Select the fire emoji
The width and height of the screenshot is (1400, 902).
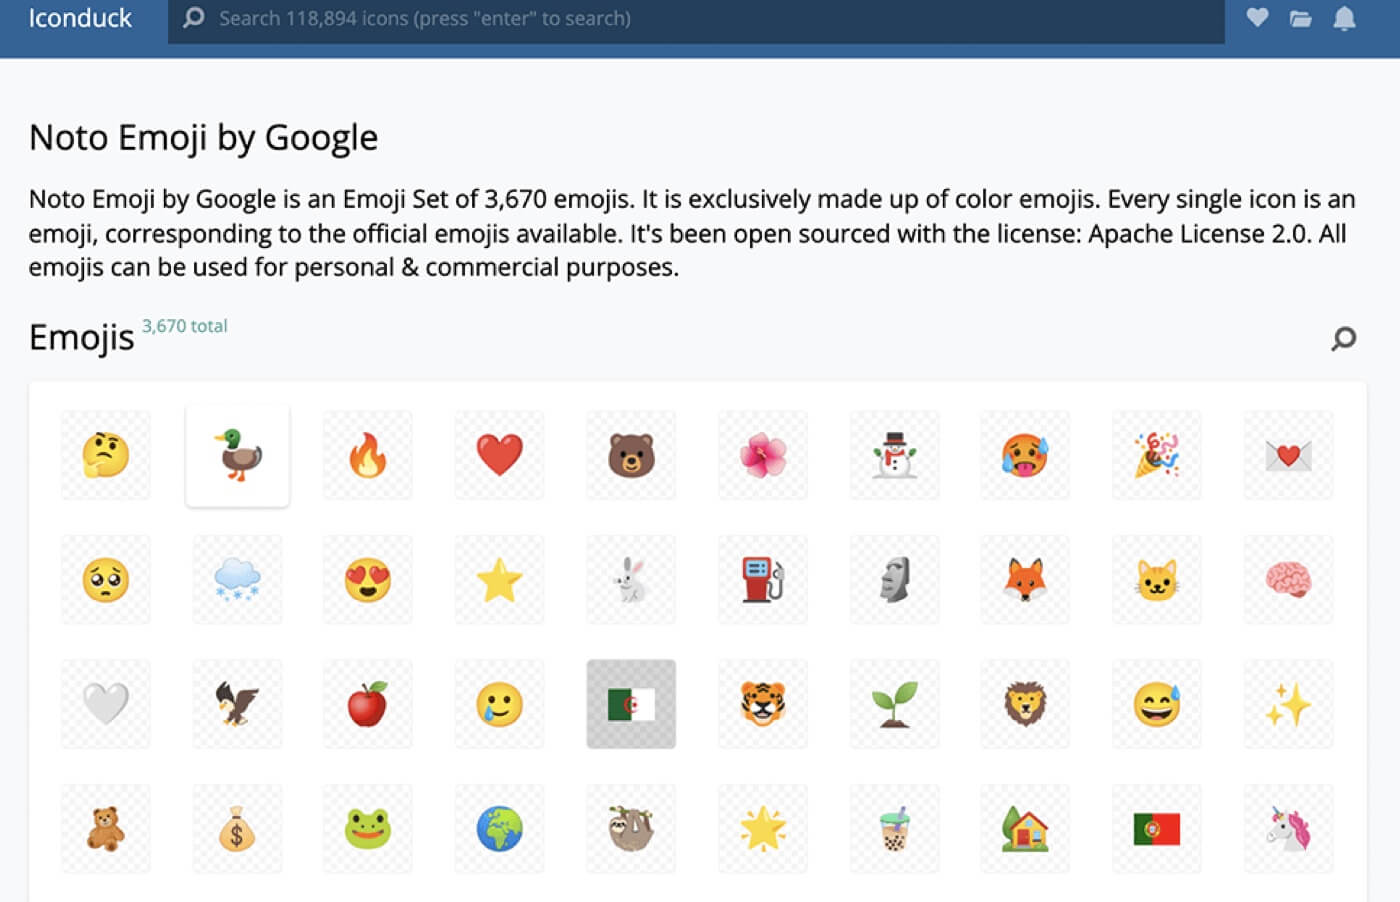(368, 456)
